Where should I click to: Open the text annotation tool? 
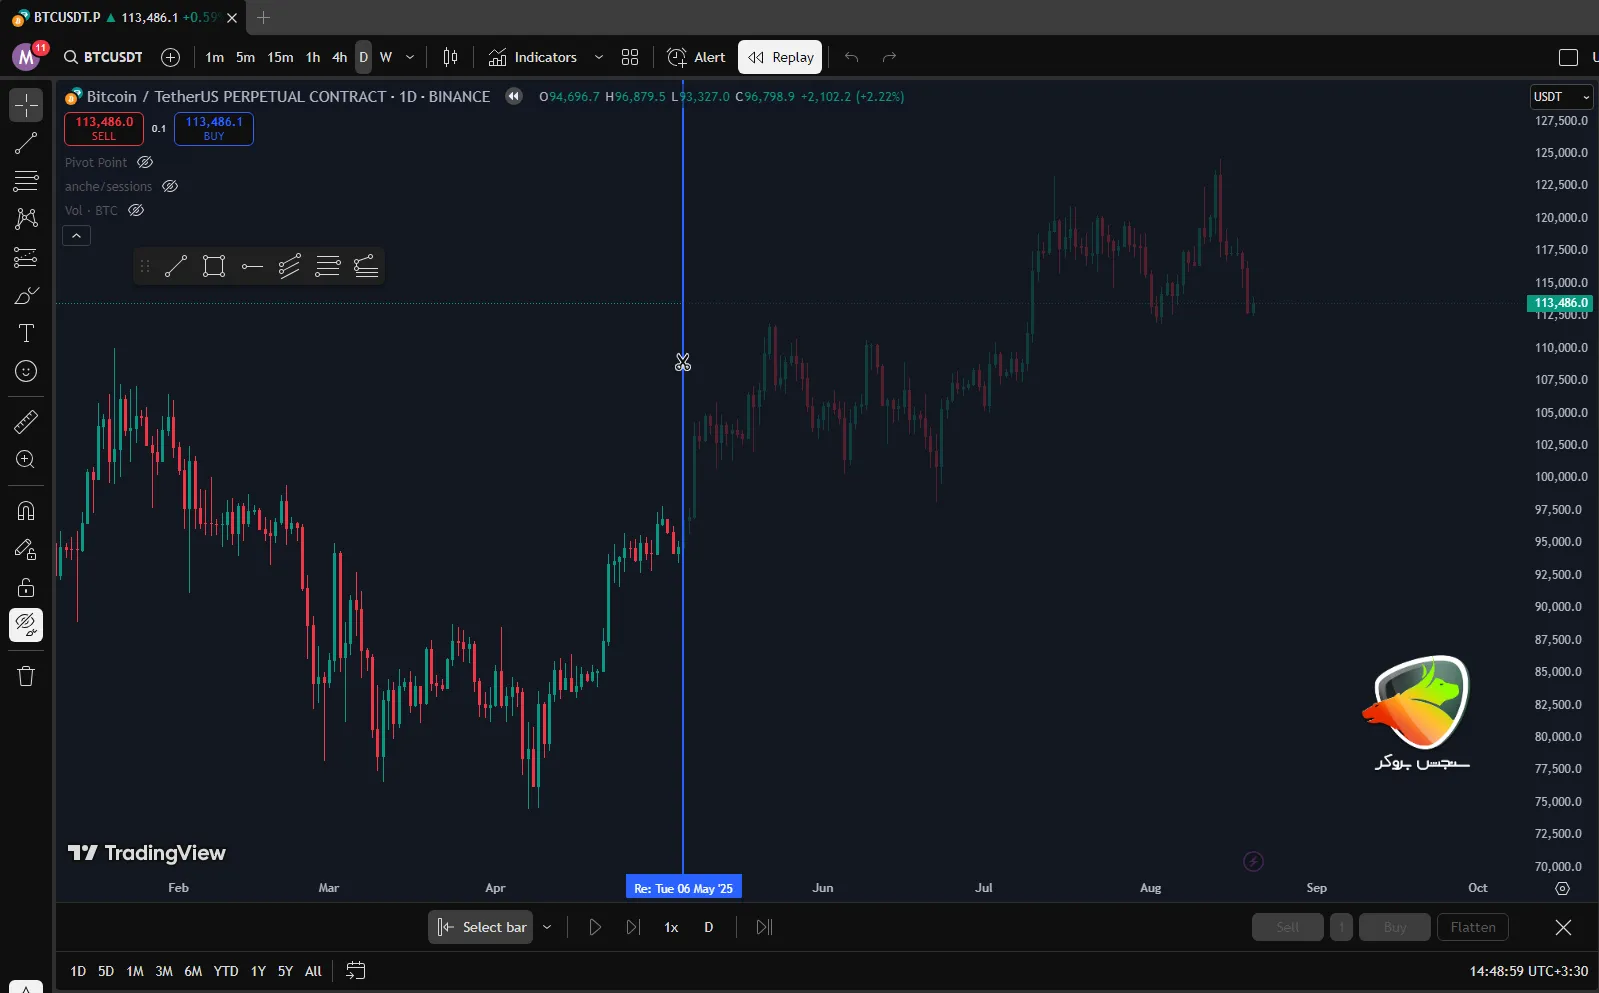(x=26, y=333)
